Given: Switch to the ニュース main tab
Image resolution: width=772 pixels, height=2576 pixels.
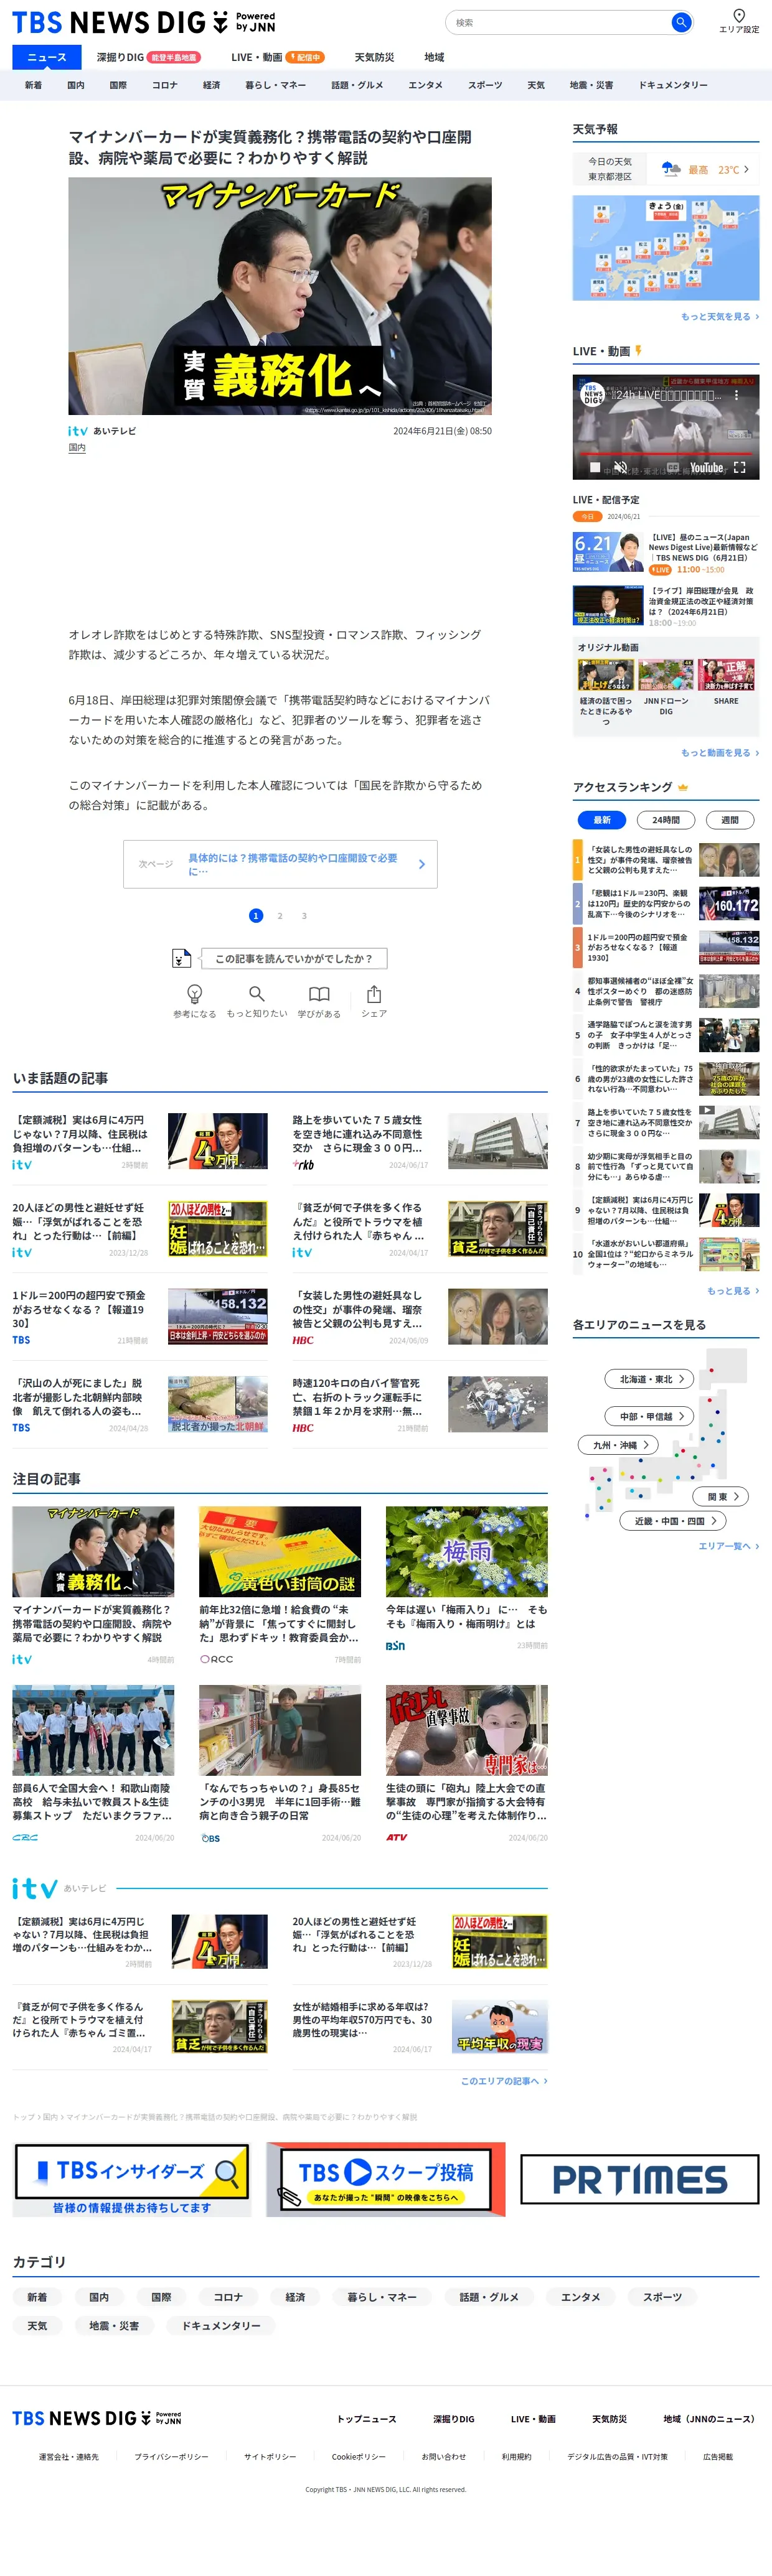Looking at the screenshot, I should pyautogui.click(x=47, y=57).
